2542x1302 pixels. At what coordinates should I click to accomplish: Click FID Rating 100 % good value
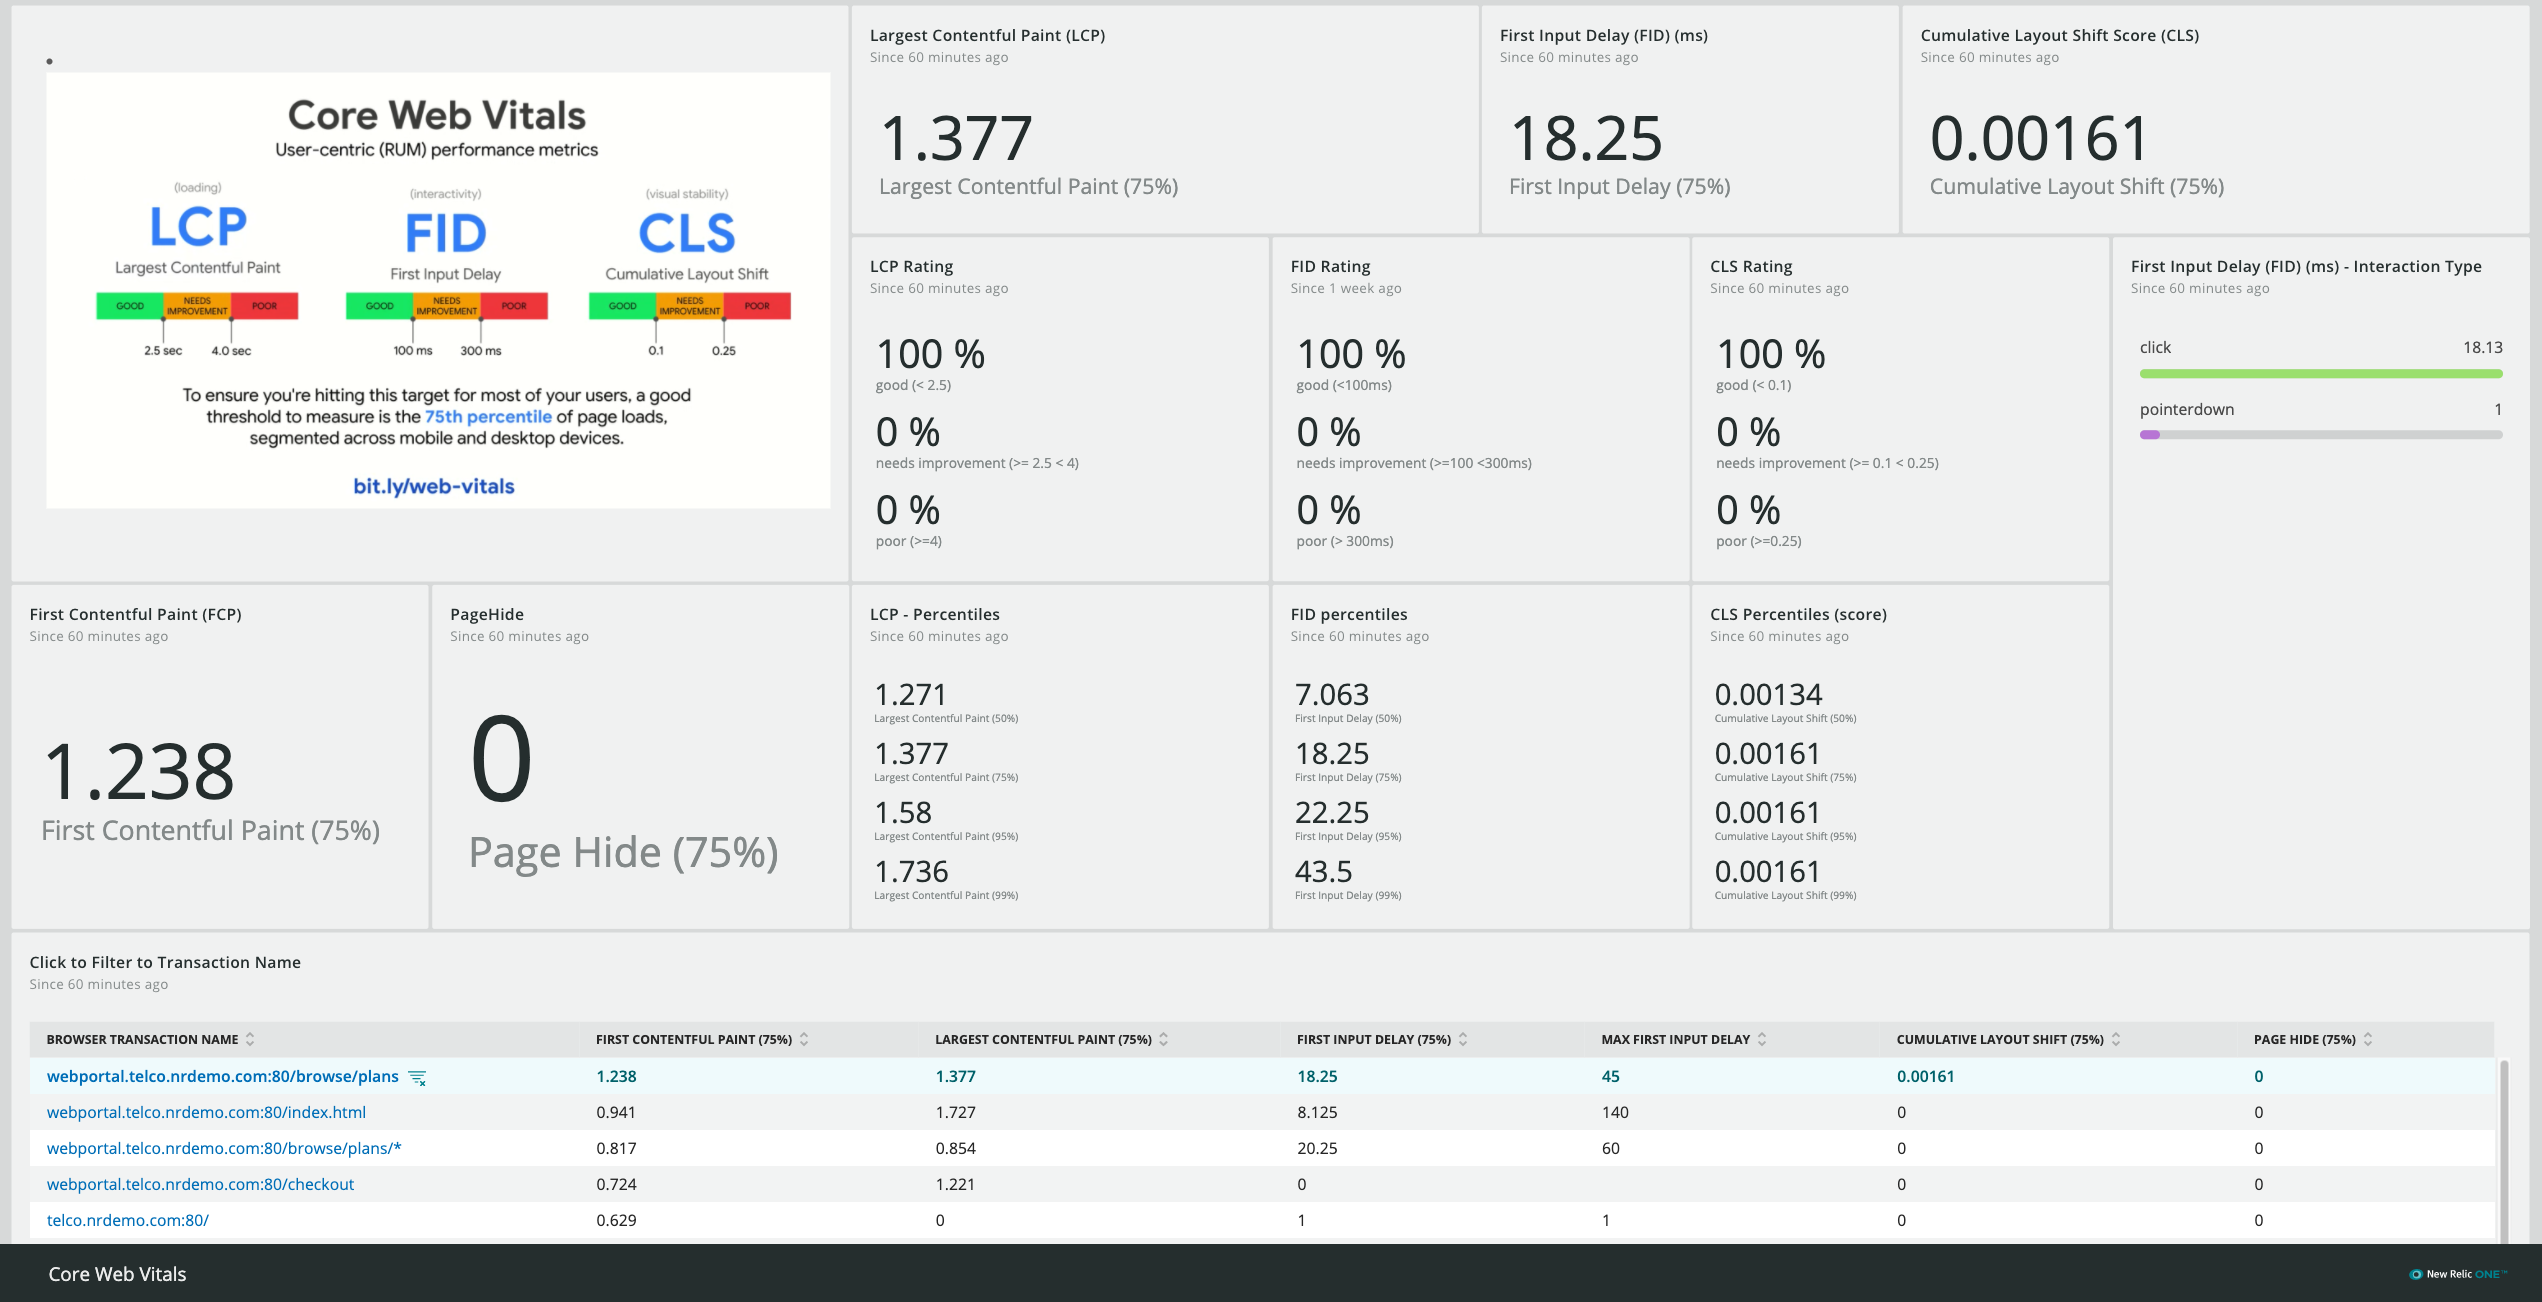pos(1351,354)
